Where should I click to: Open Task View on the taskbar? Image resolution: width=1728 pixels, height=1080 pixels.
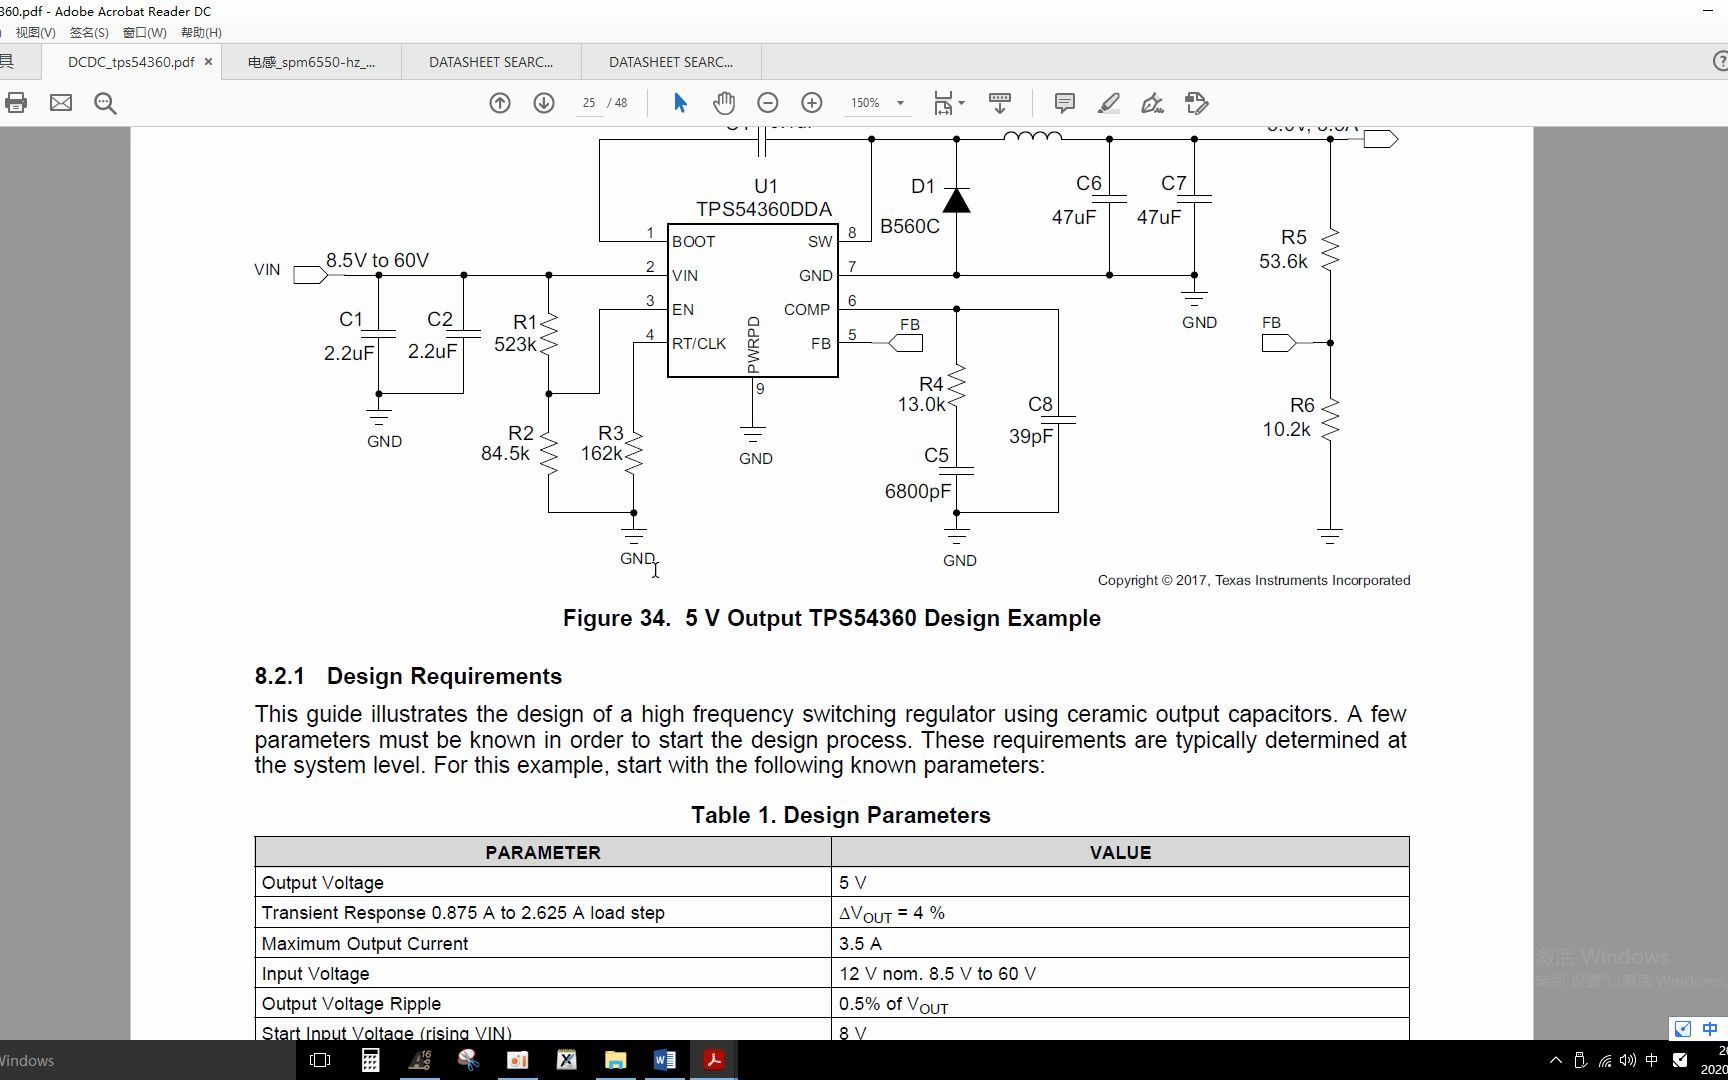click(x=320, y=1060)
